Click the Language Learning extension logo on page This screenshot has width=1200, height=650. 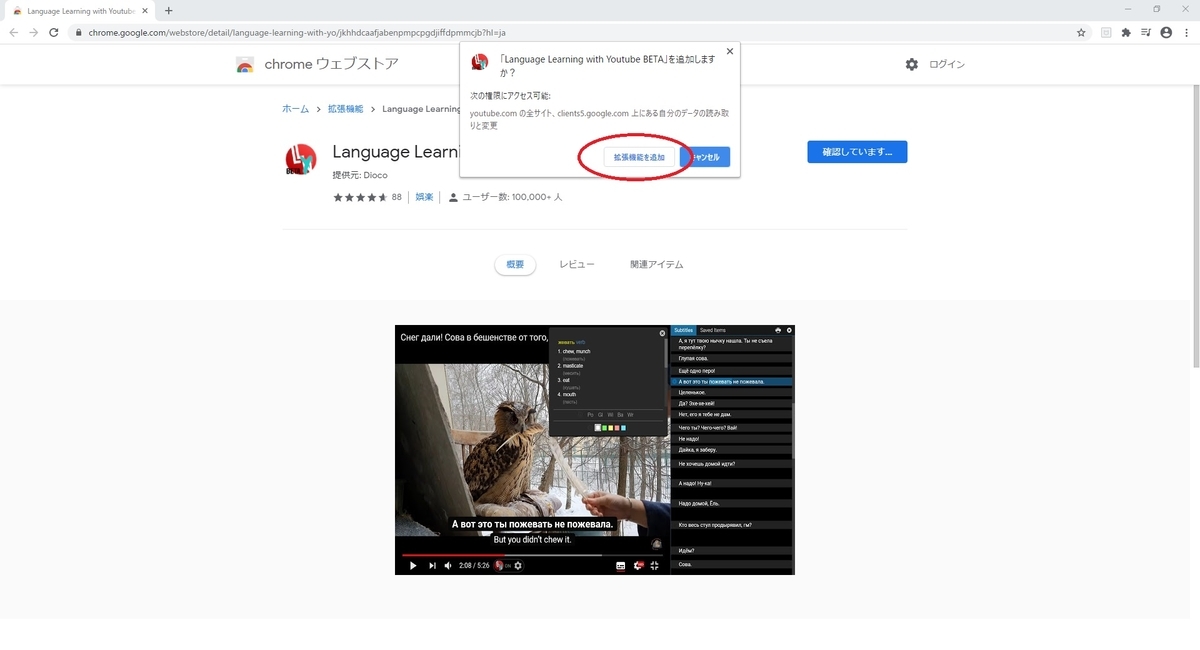coord(300,160)
